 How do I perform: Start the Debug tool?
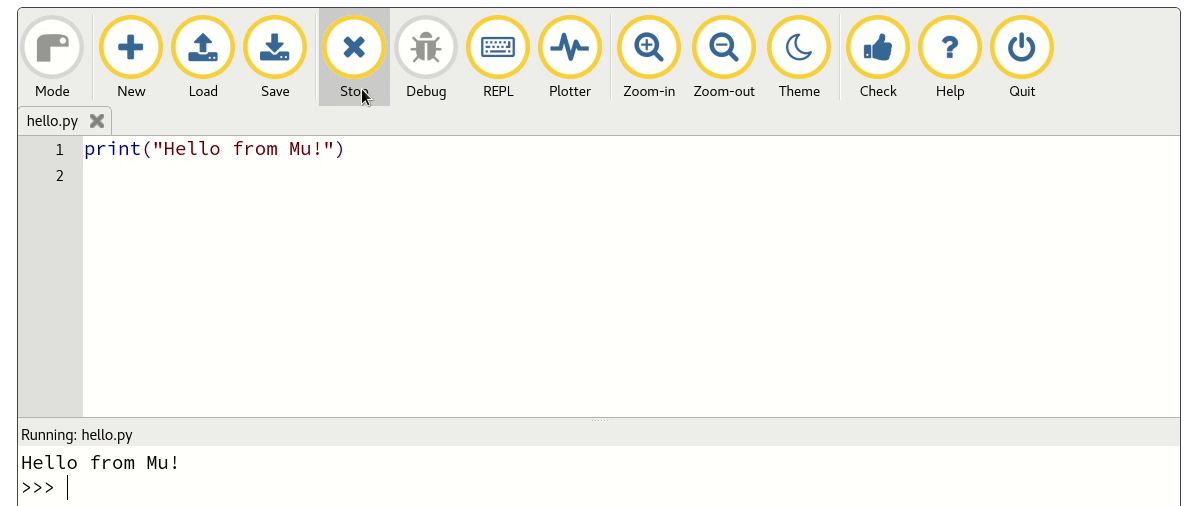[426, 57]
